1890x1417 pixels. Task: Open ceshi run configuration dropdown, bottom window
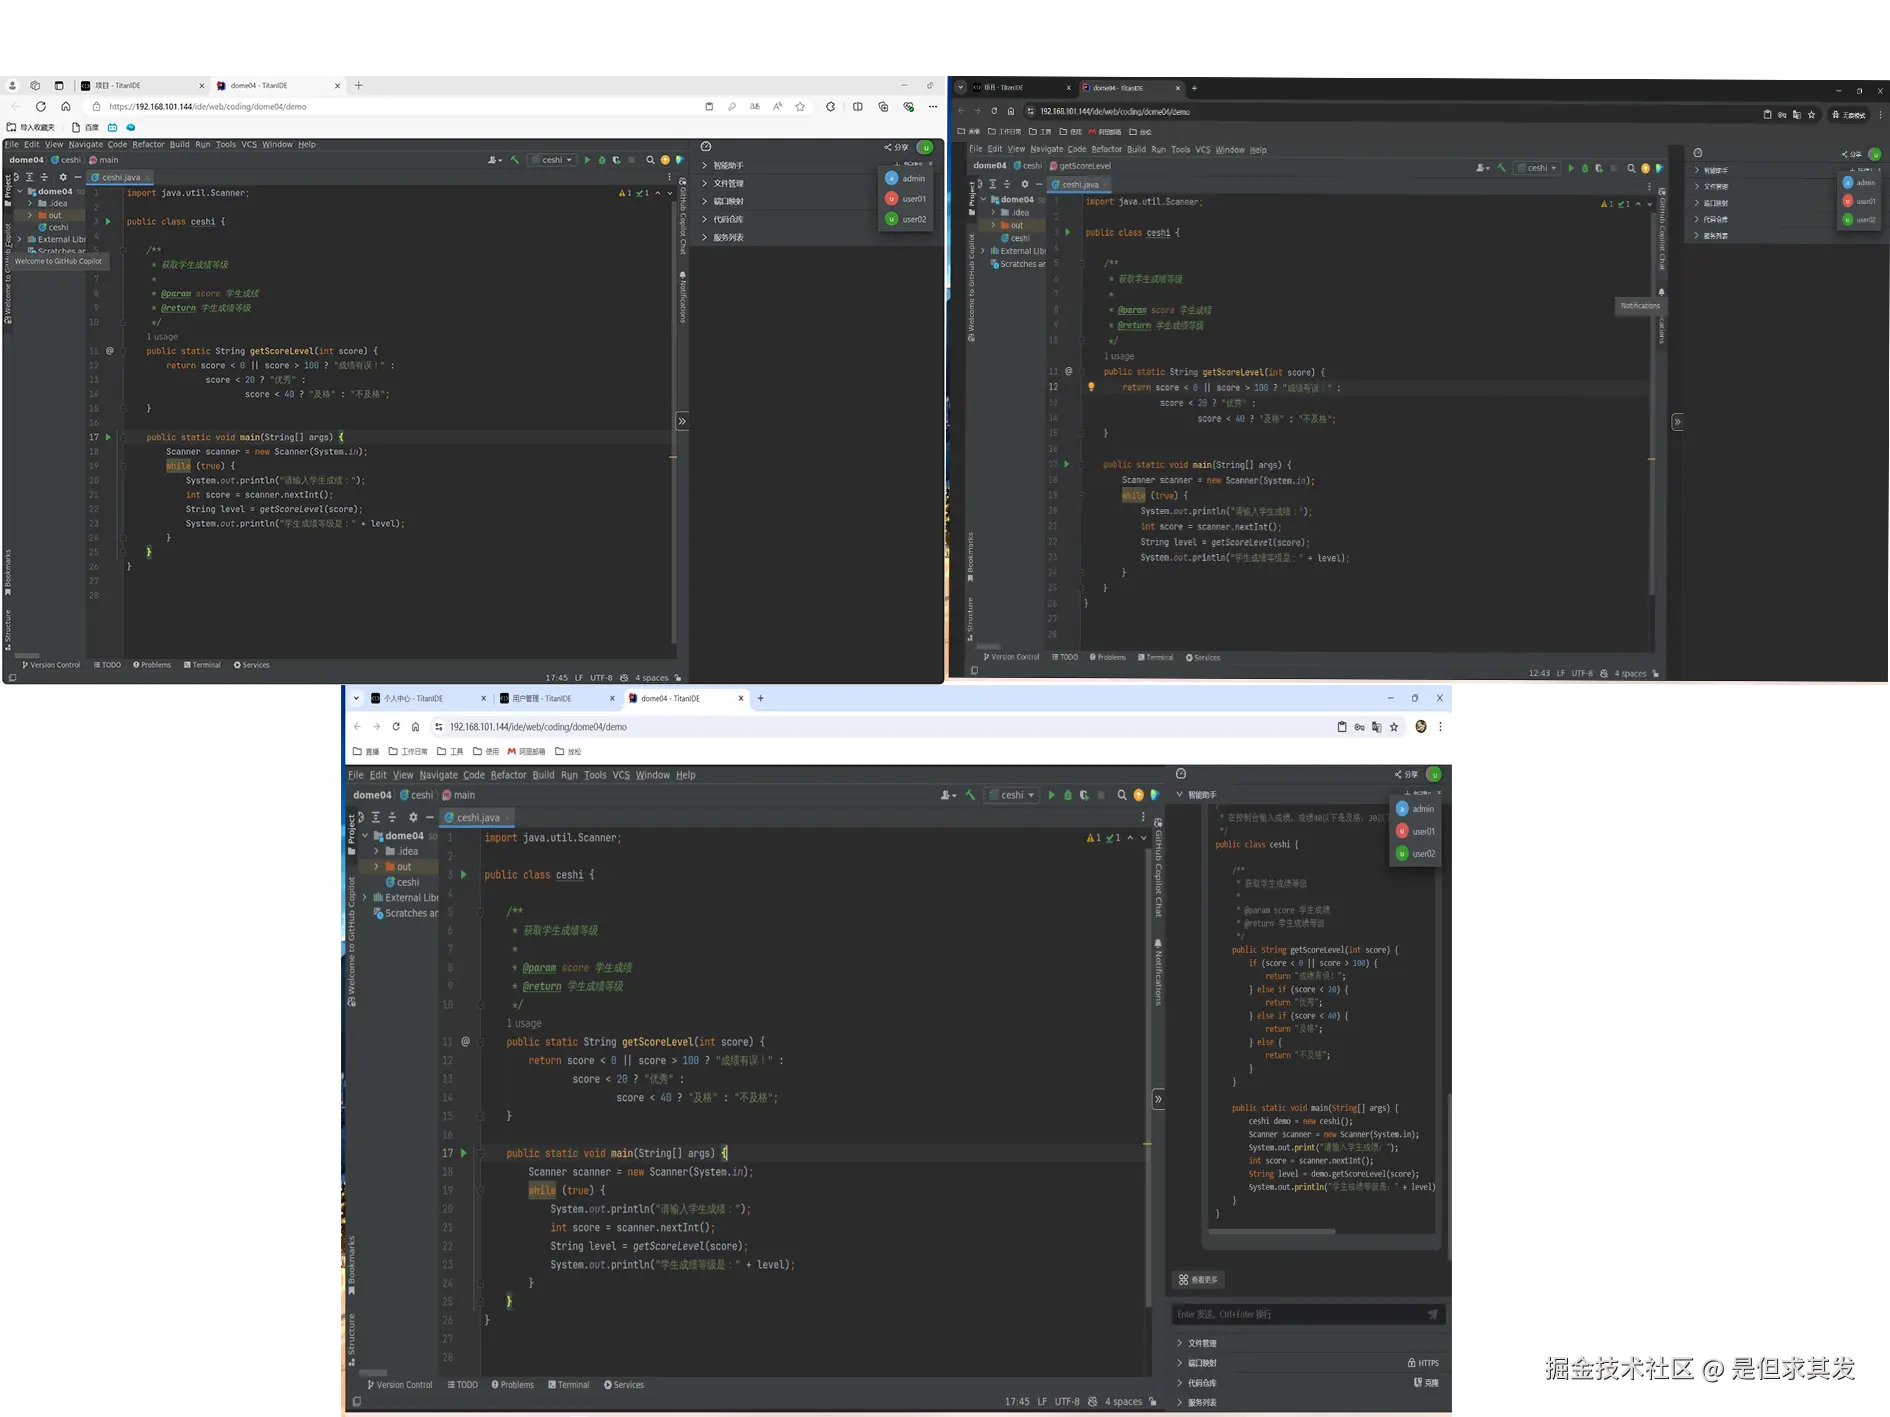[x=1012, y=795]
